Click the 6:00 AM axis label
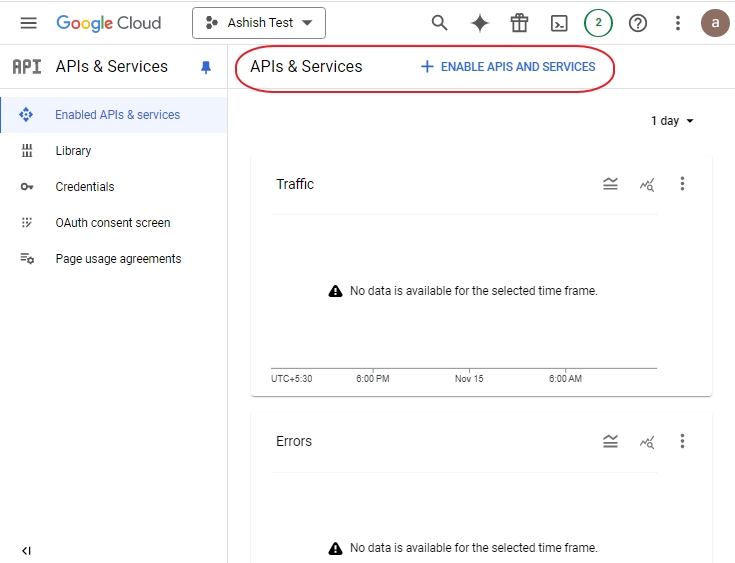Viewport: 735px width, 563px height. pos(565,379)
